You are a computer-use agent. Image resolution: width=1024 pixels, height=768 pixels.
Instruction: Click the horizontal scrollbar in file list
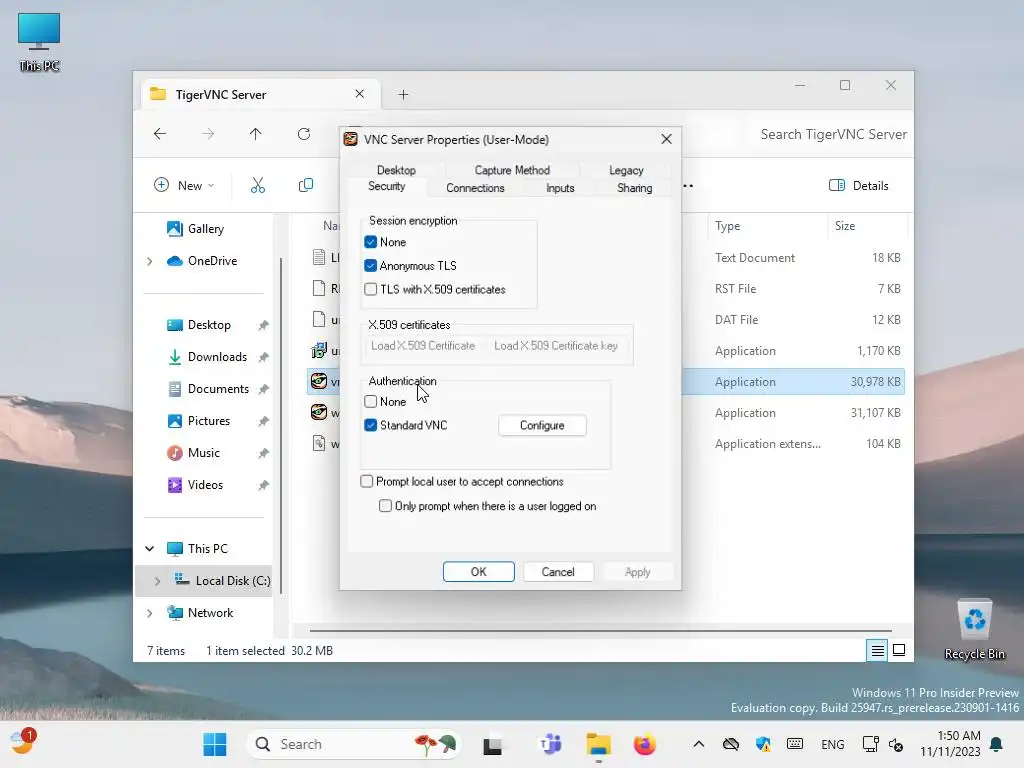pos(600,631)
